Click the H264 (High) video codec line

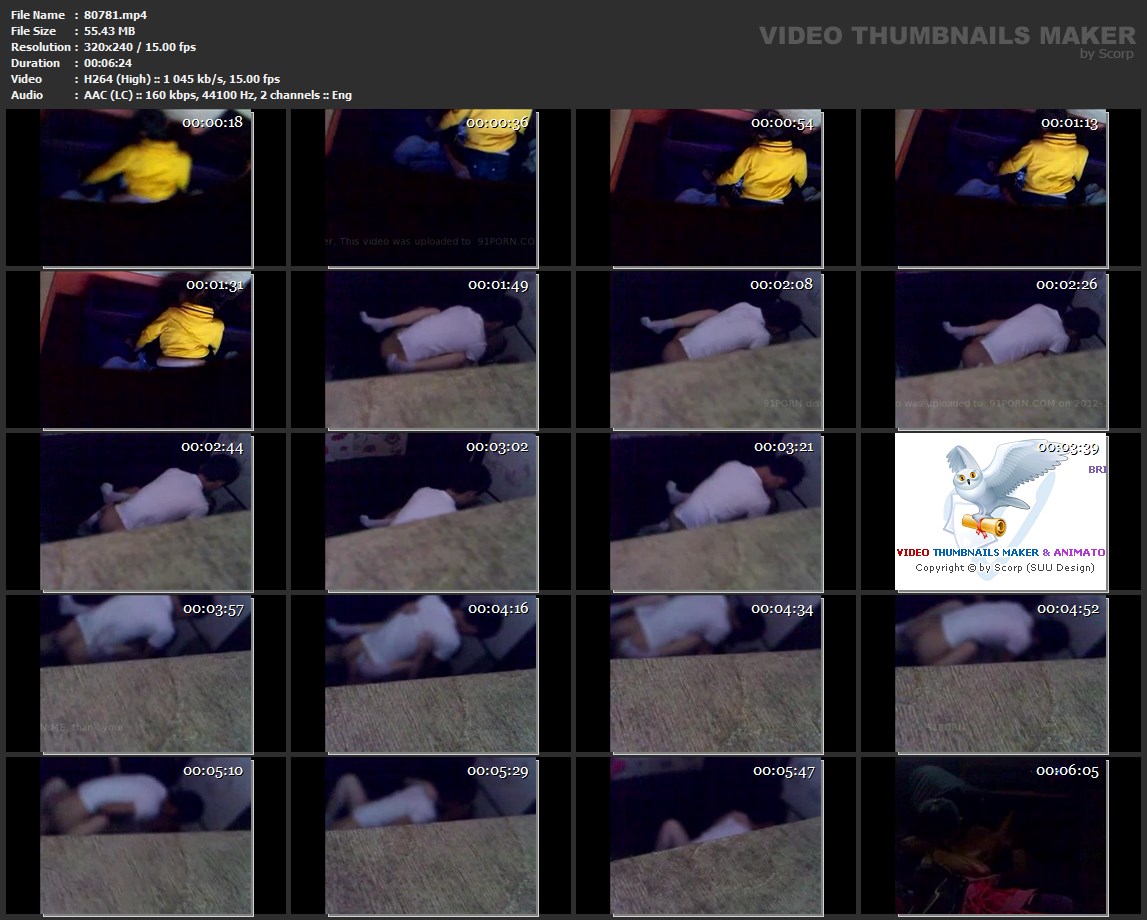(x=181, y=79)
